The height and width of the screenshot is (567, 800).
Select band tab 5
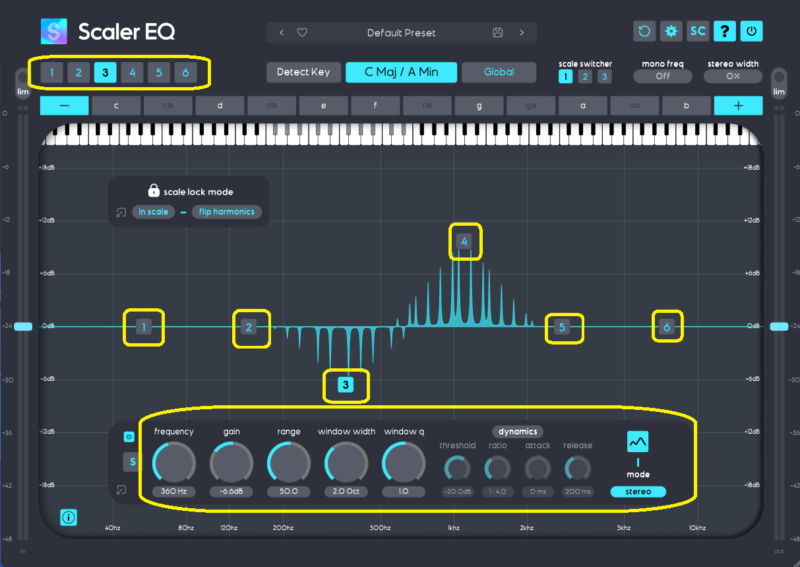coord(157,72)
